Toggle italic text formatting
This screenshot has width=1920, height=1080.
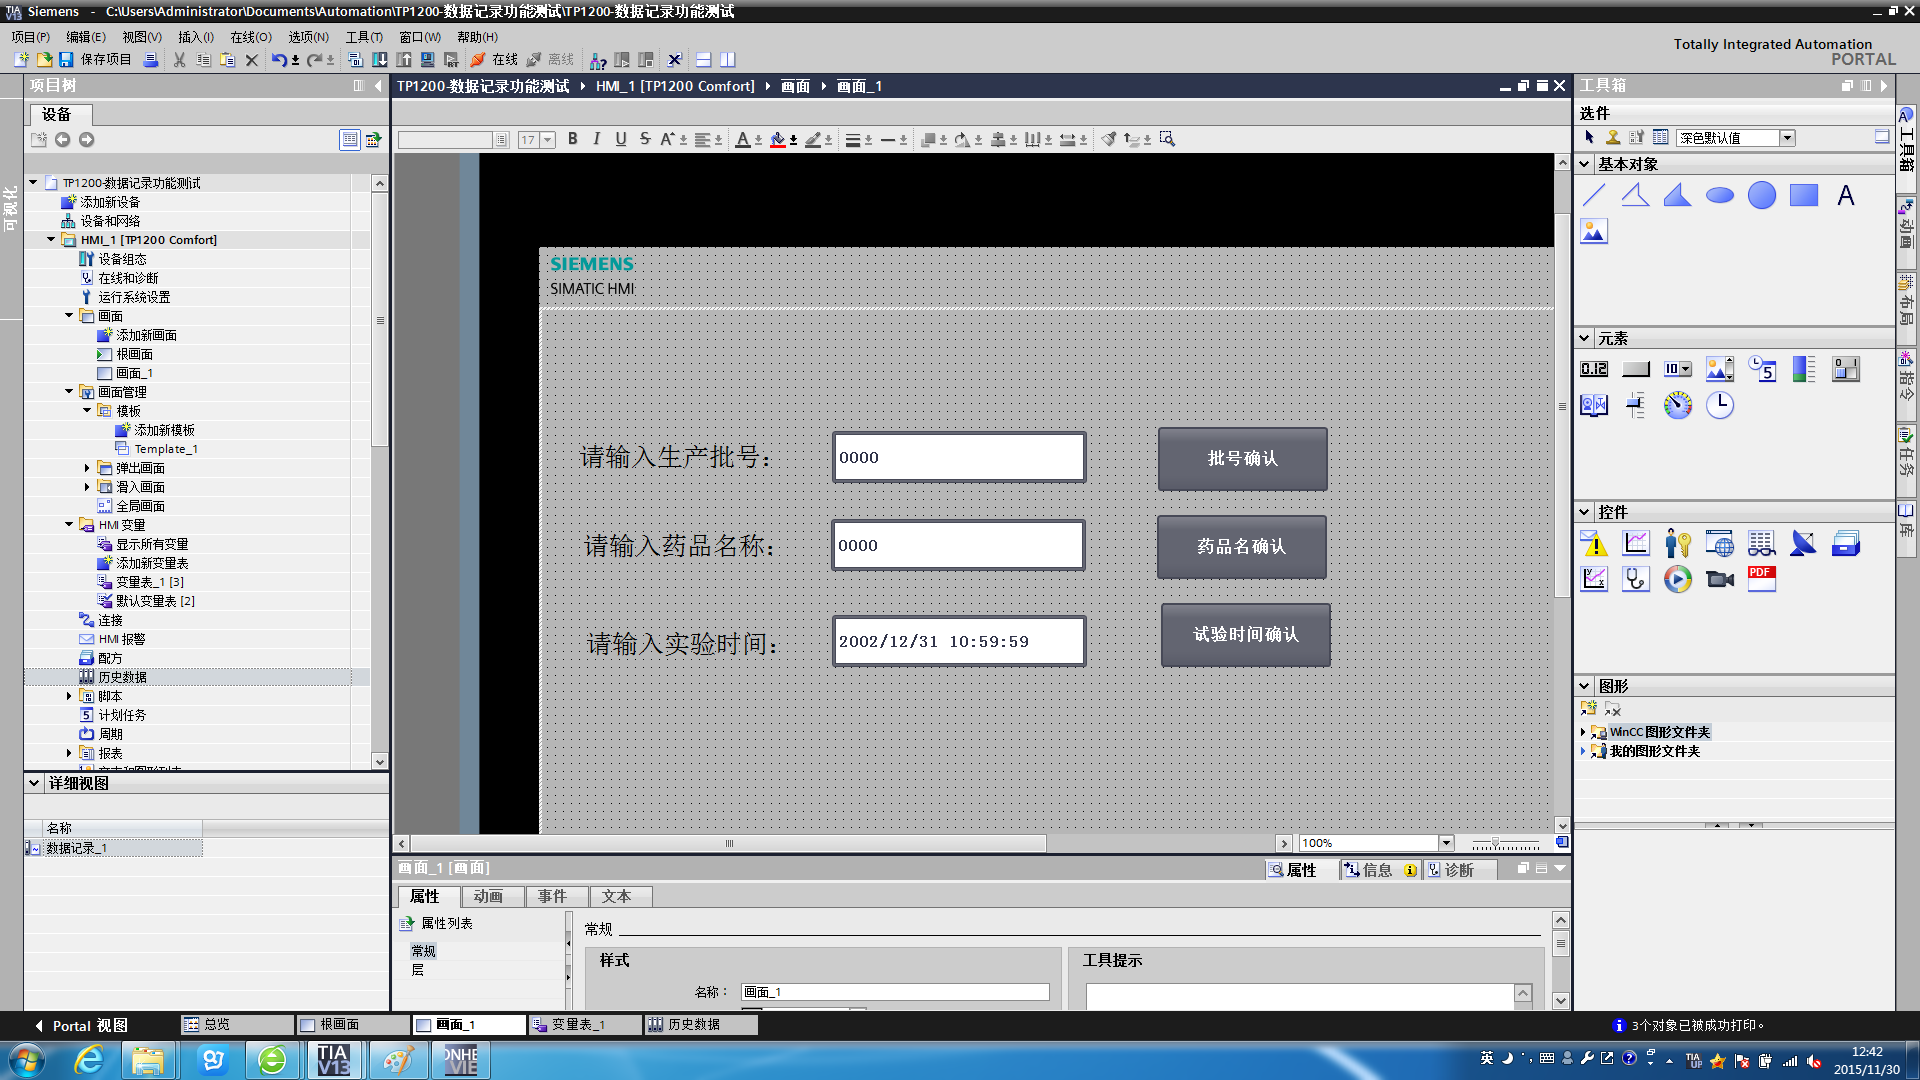(x=597, y=139)
